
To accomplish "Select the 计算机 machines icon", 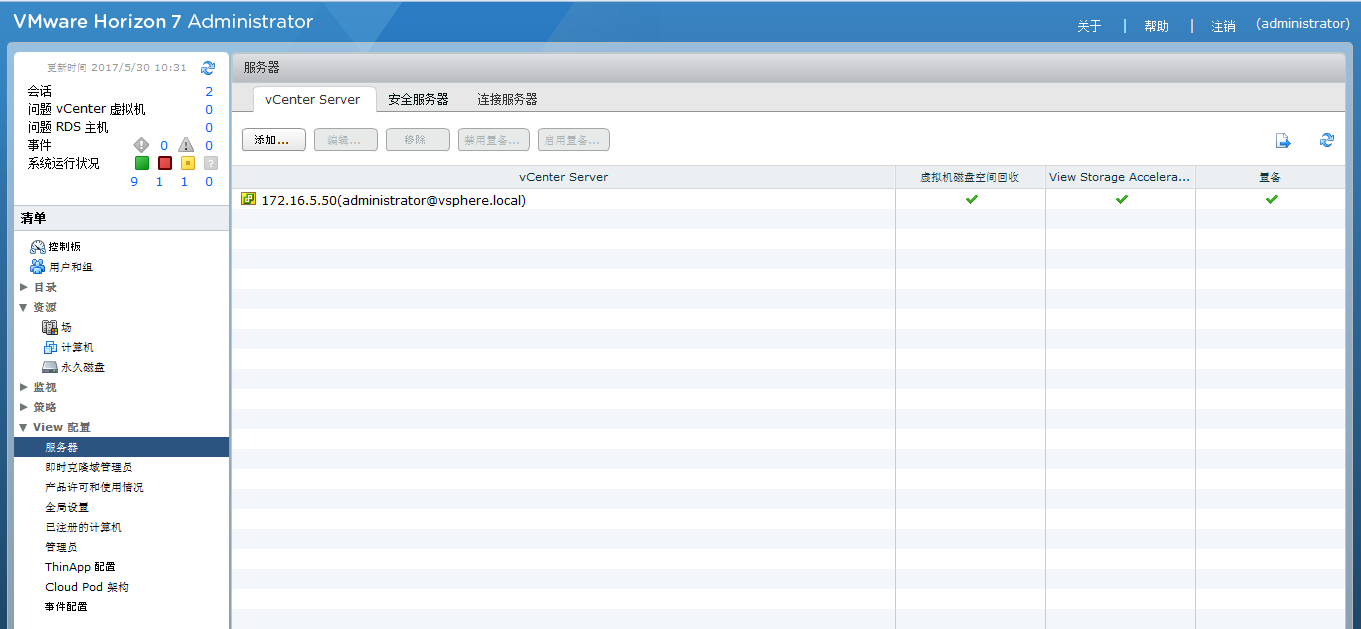I will 50,347.
